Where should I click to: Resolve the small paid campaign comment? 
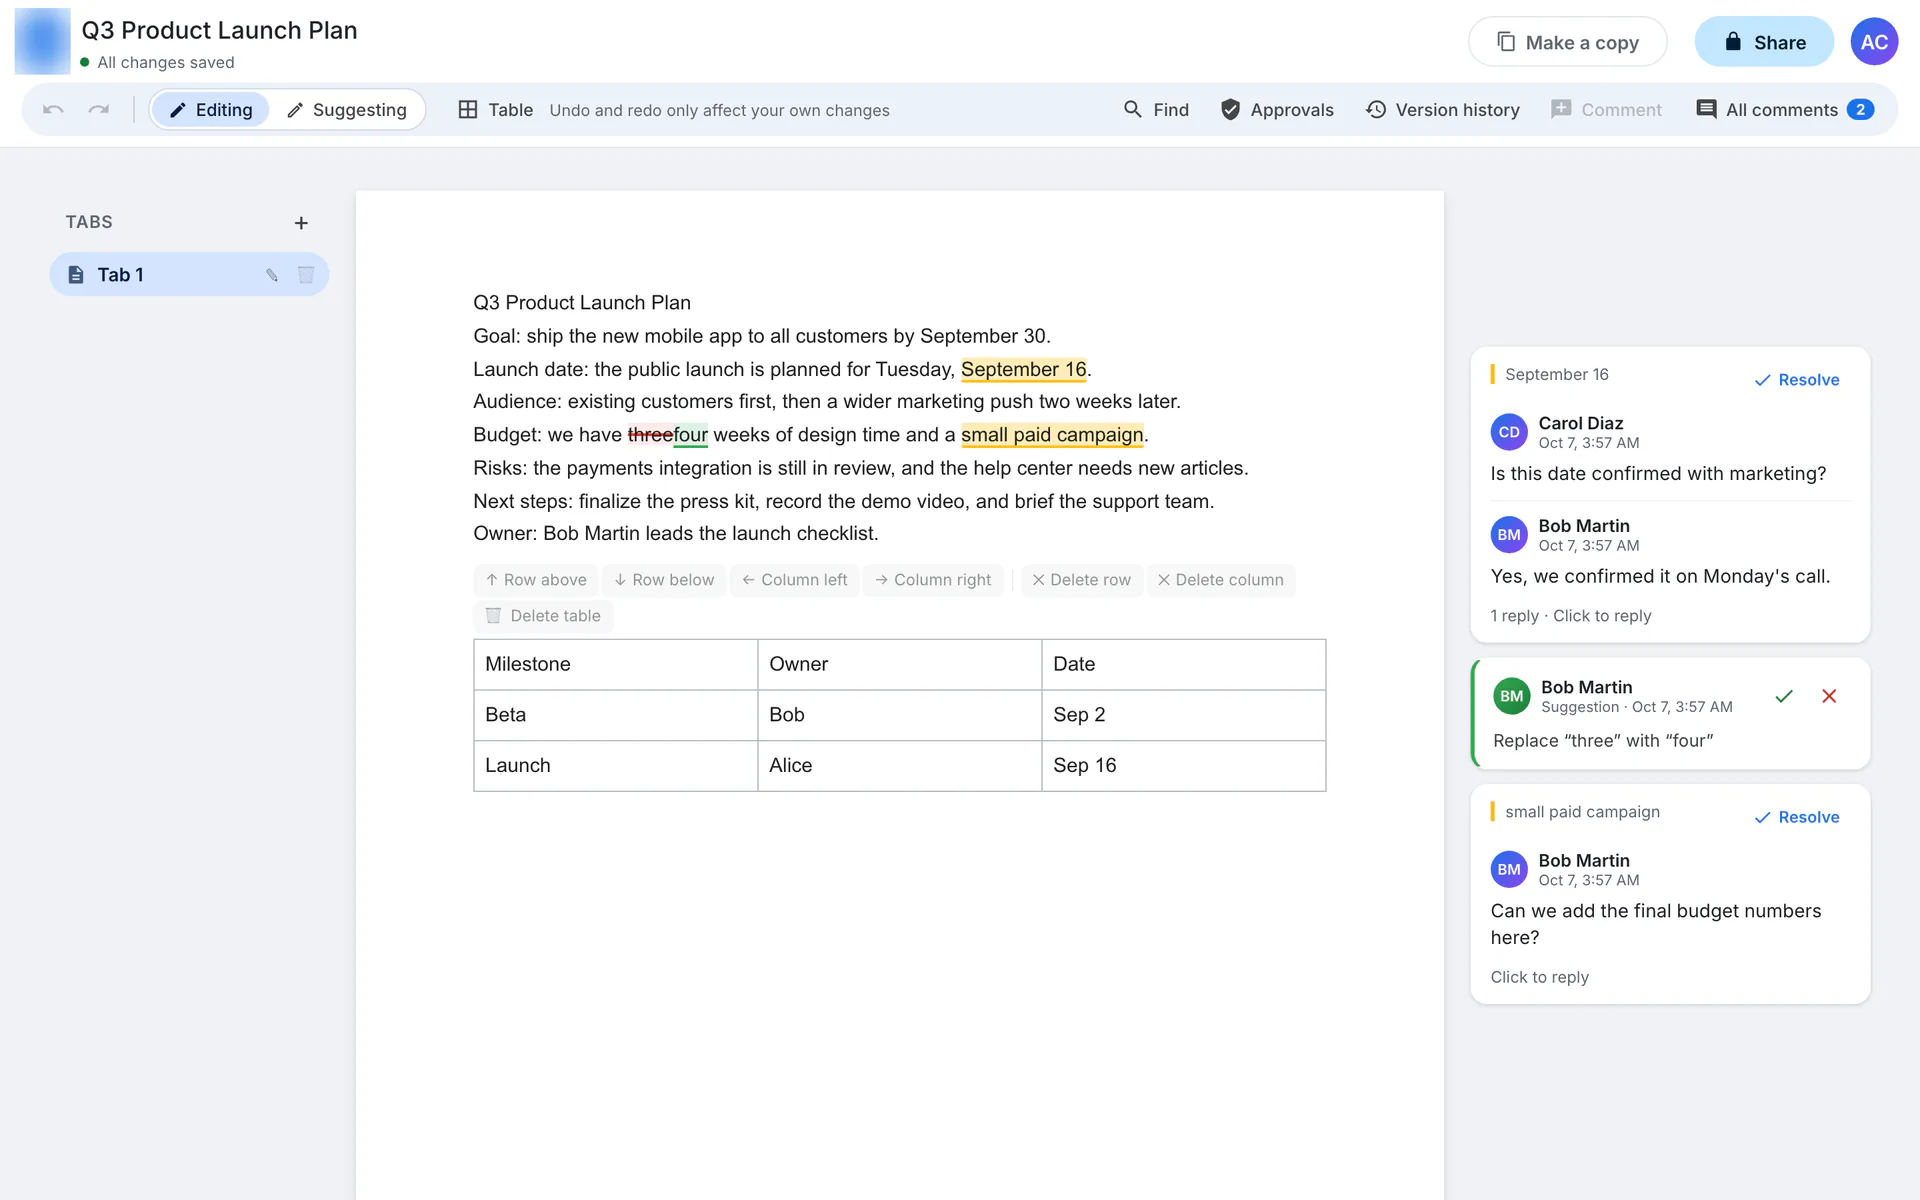coord(1797,817)
